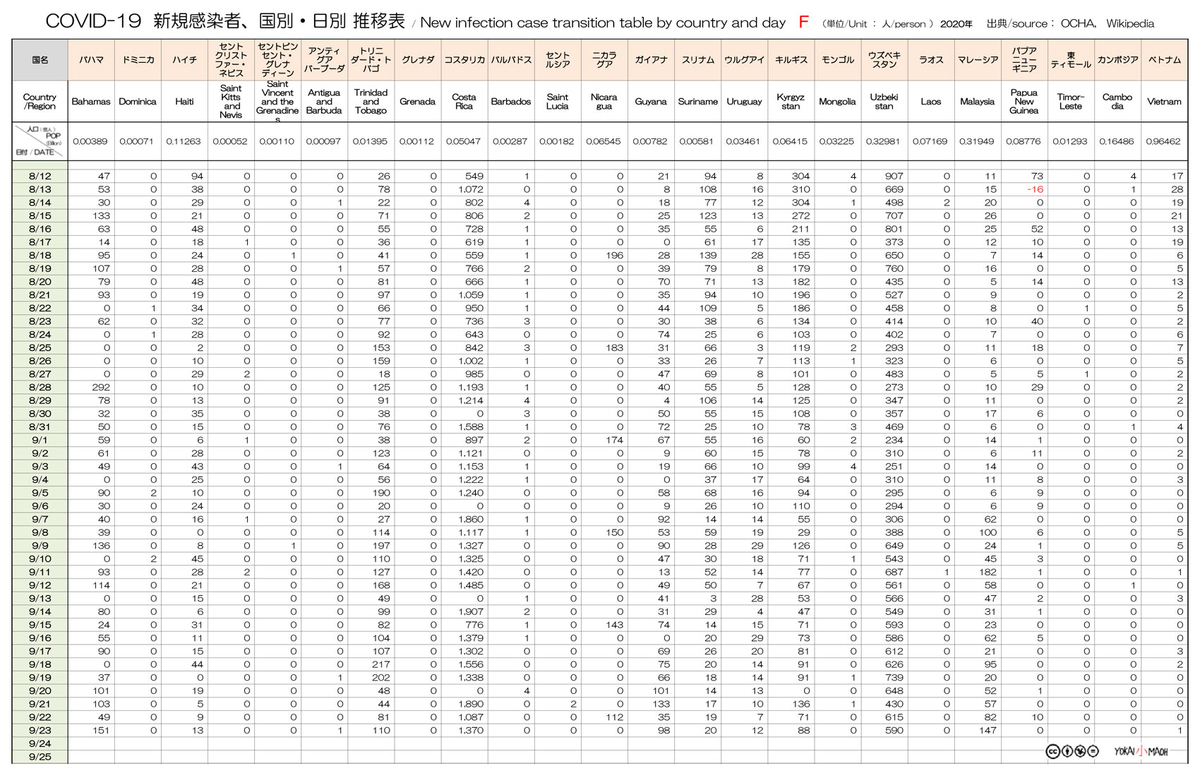Select the Antigua and Barbuda header
1200x771 pixels.
click(x=324, y=102)
